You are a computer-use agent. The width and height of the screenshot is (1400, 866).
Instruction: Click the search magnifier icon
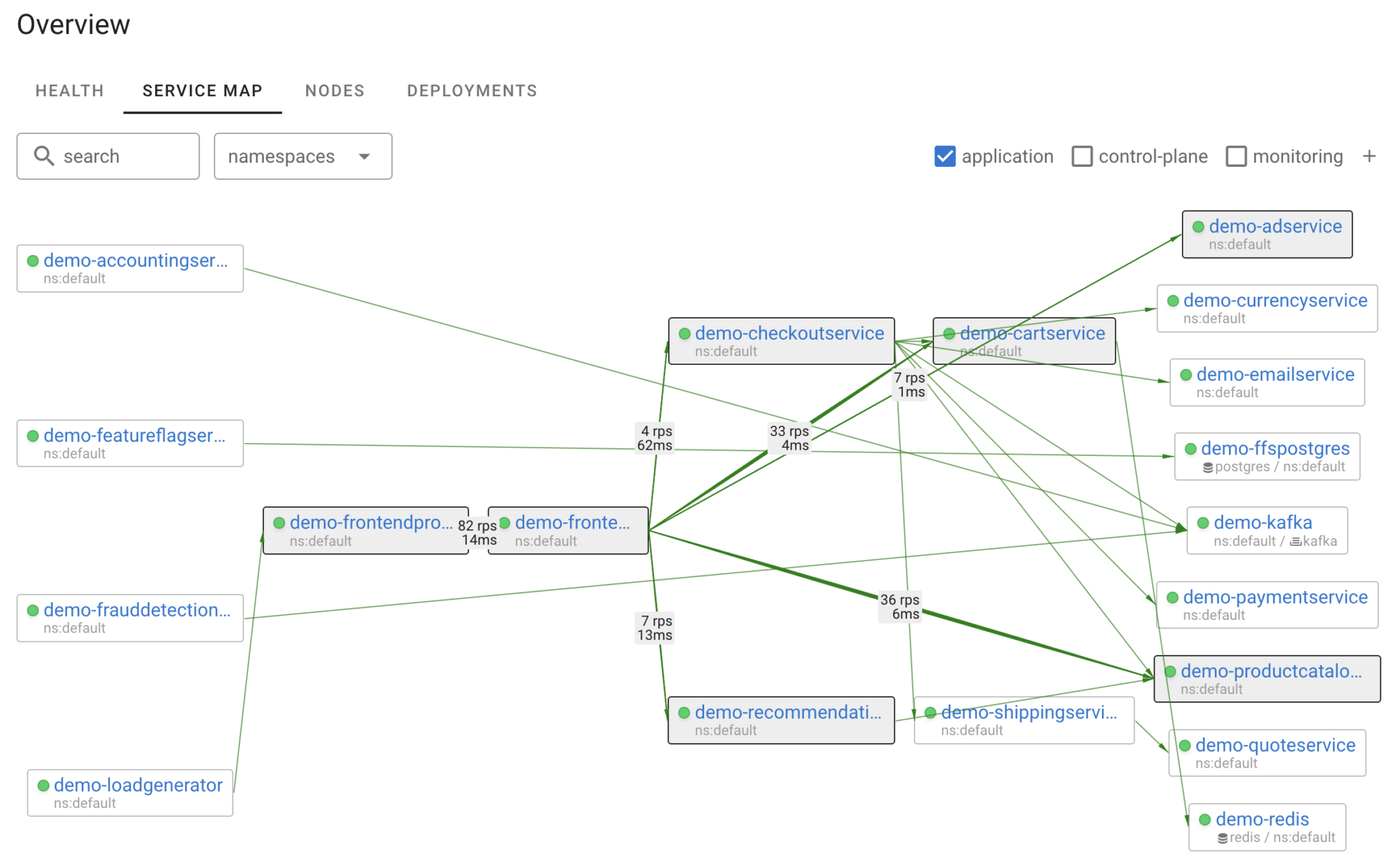pyautogui.click(x=44, y=156)
